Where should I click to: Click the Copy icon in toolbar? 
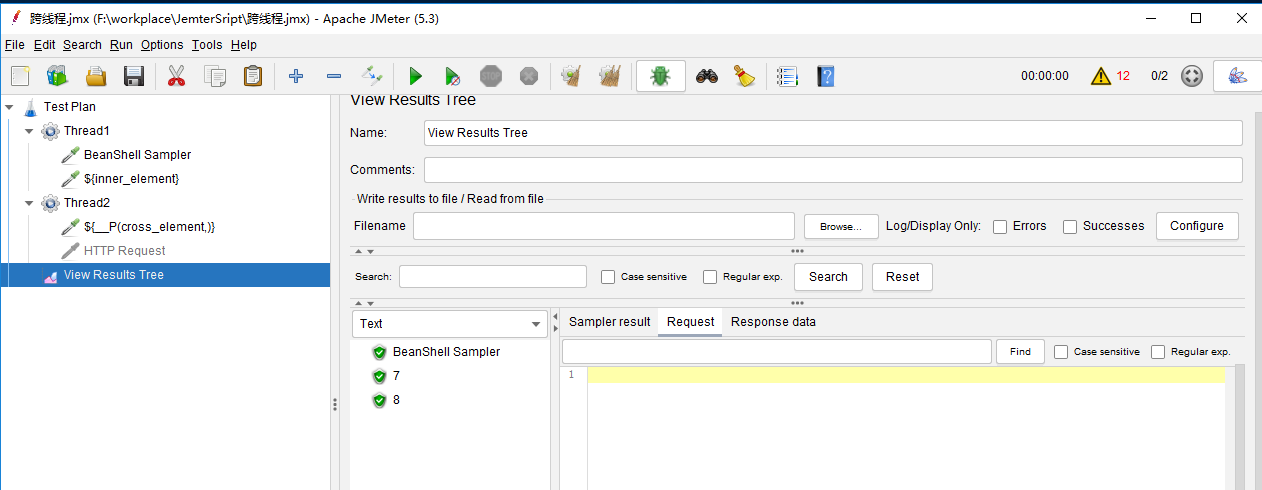[215, 76]
